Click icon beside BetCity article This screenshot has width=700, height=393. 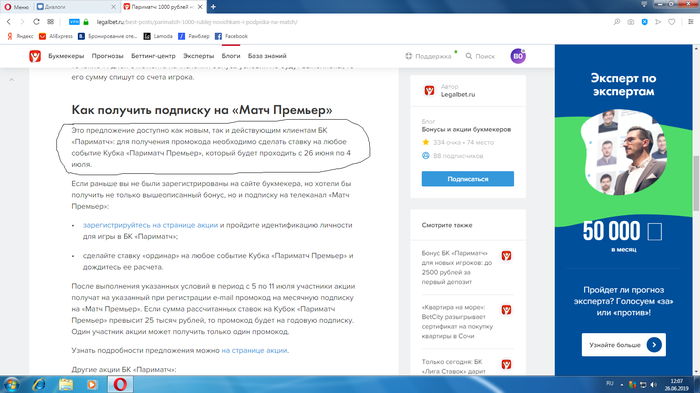(x=506, y=310)
